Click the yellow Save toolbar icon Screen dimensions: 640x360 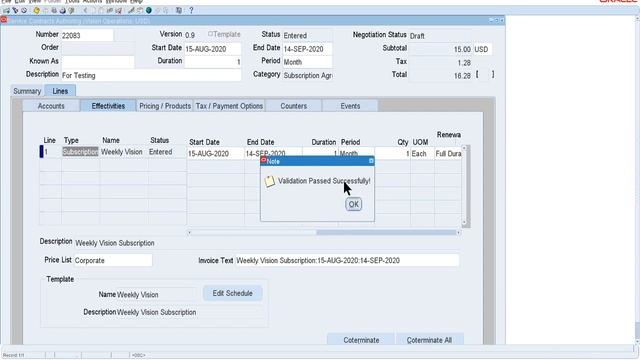coord(36,10)
